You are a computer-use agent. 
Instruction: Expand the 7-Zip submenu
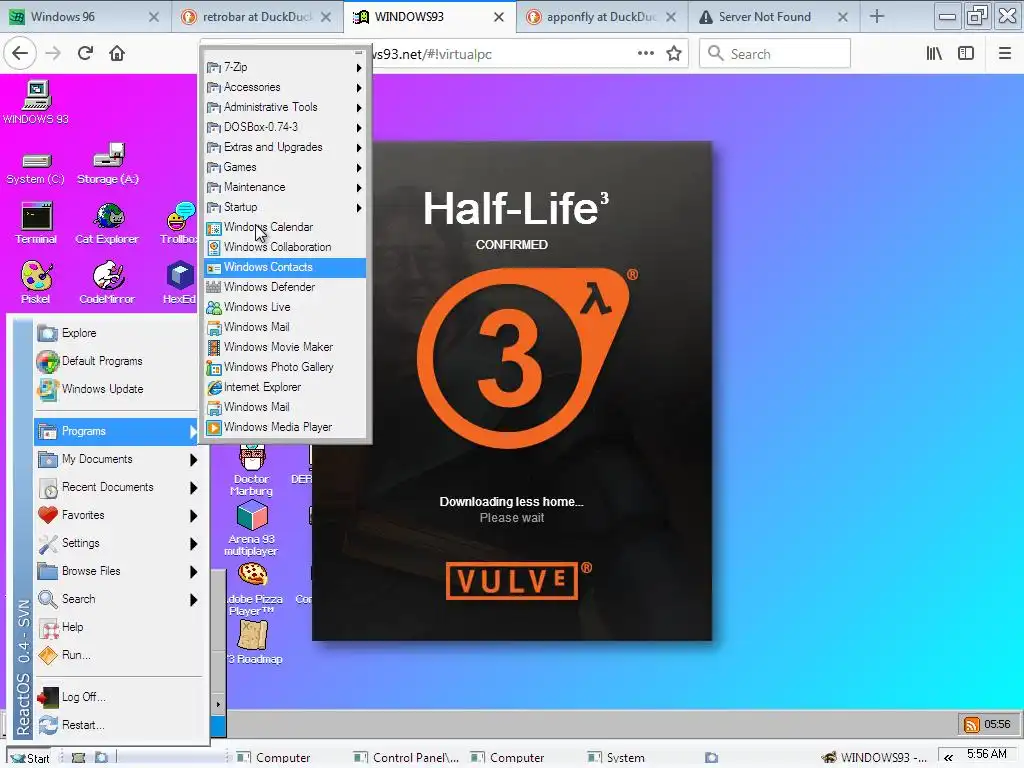tap(285, 67)
